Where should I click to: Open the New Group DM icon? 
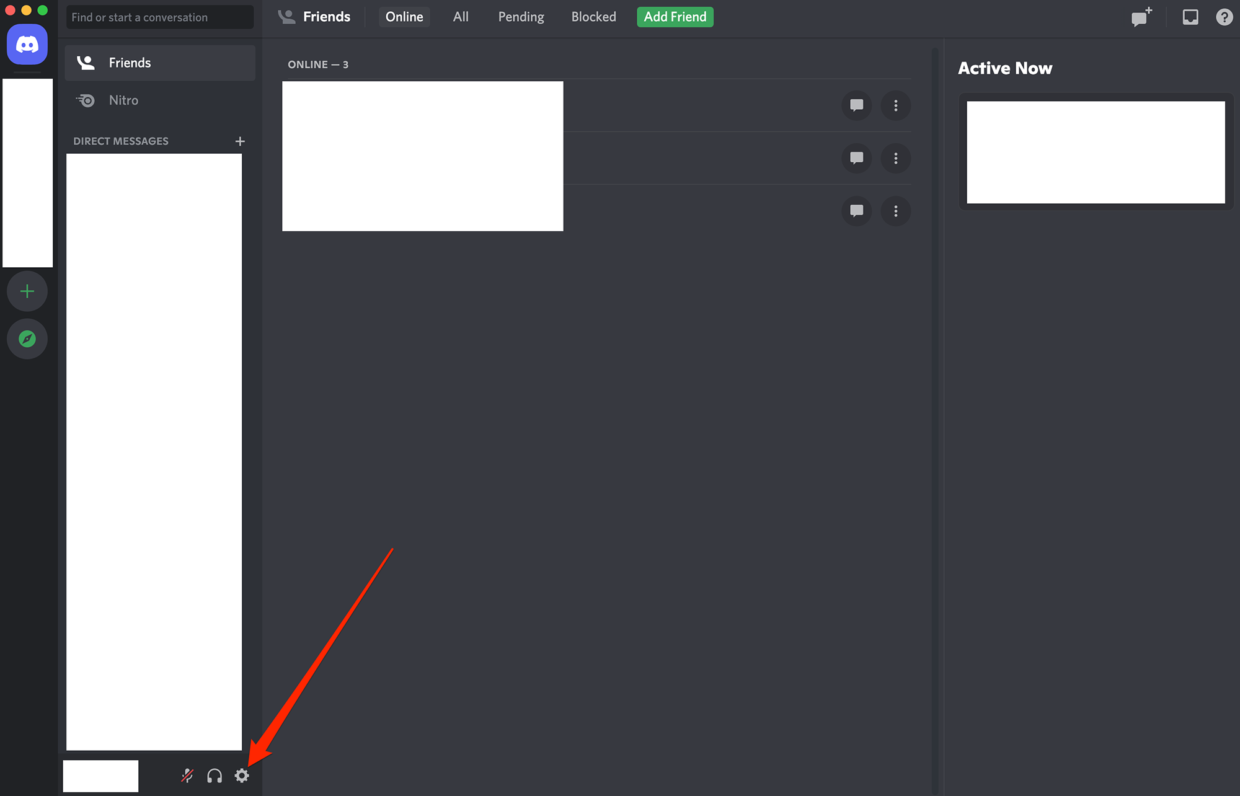1141,17
